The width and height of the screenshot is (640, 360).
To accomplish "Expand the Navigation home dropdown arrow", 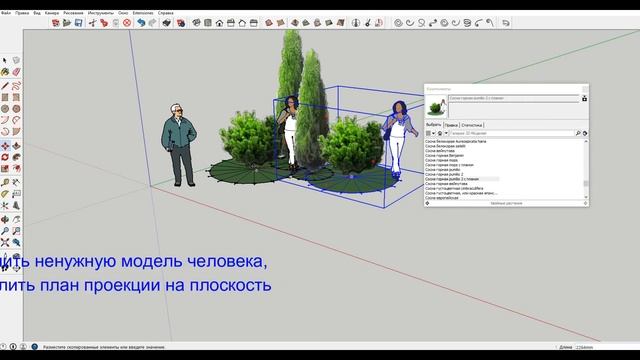I will pyautogui.click(x=446, y=133).
